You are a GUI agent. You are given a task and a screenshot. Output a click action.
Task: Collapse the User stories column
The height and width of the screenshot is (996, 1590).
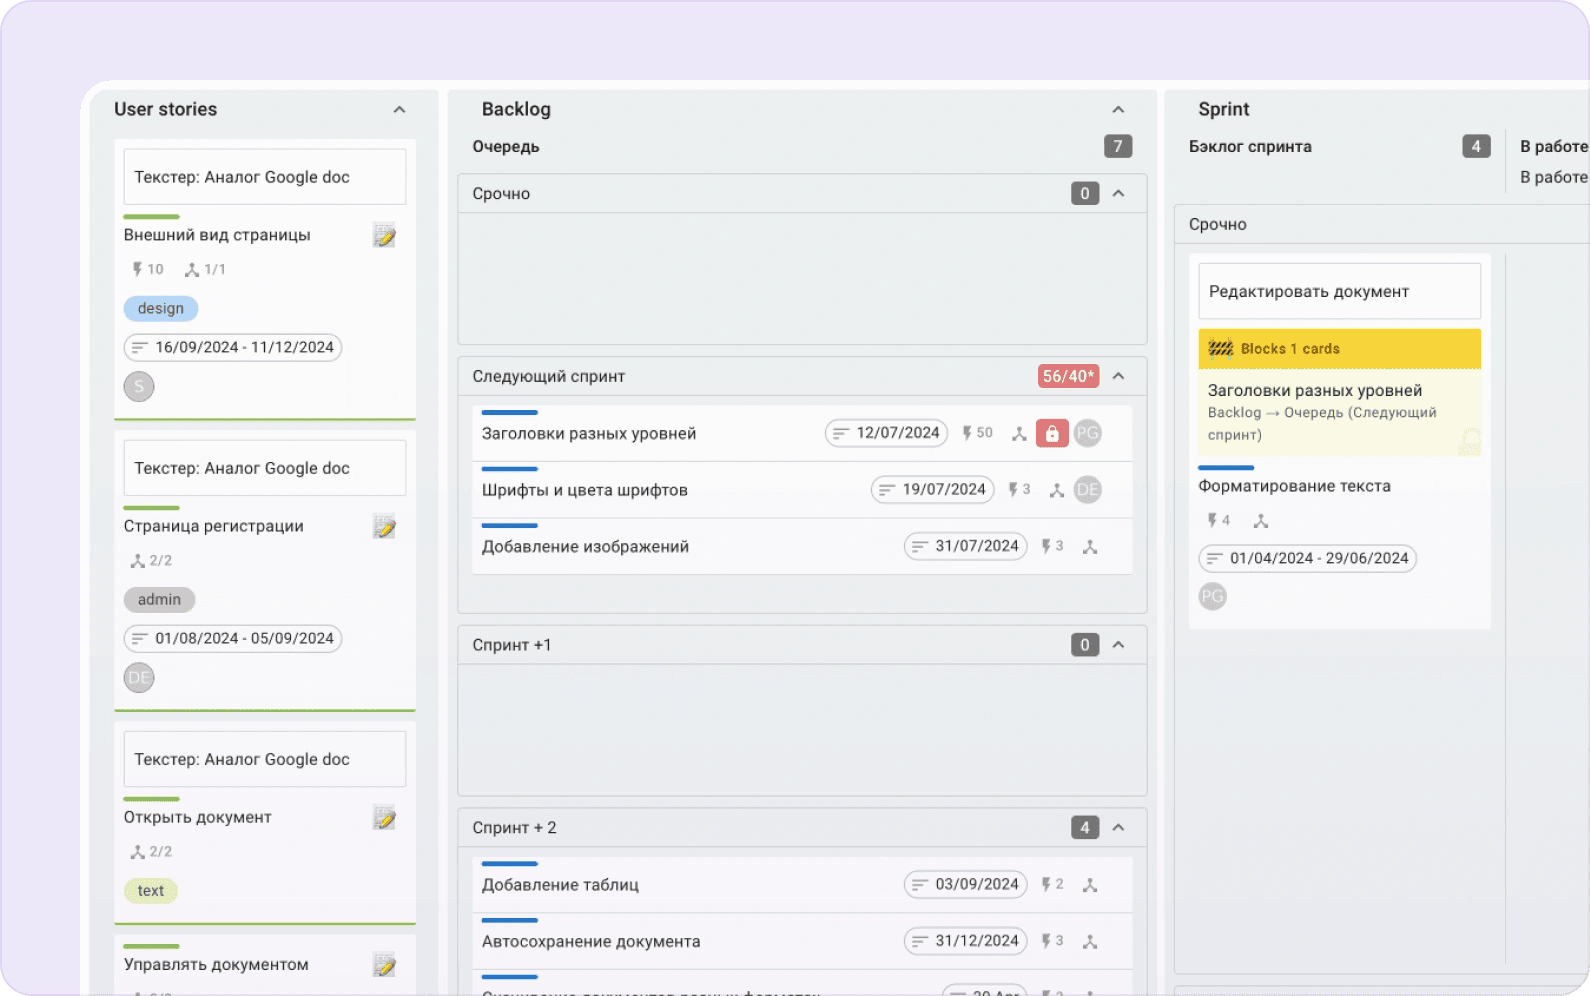coord(399,110)
